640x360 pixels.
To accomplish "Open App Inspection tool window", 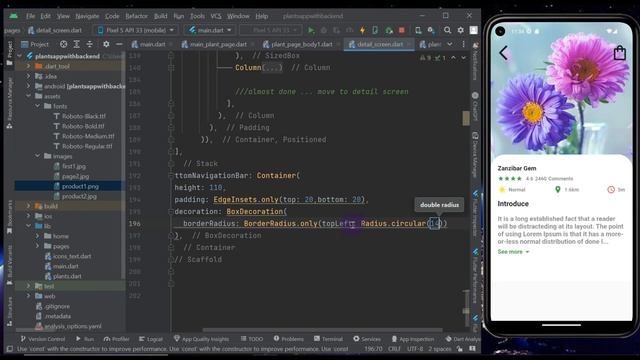I will click(413, 339).
